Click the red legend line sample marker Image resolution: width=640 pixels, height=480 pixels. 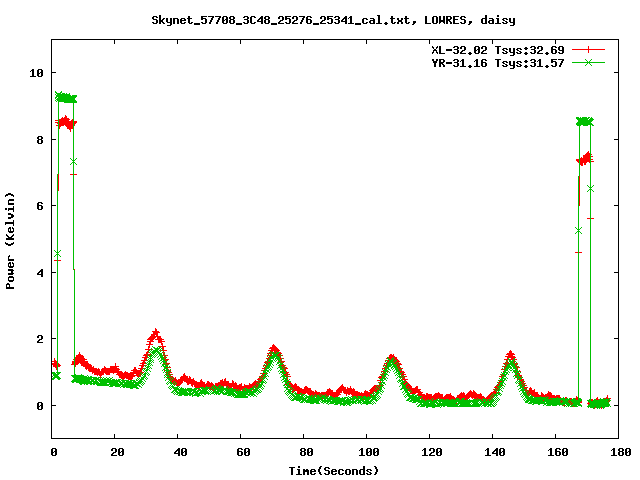pyautogui.click(x=588, y=50)
